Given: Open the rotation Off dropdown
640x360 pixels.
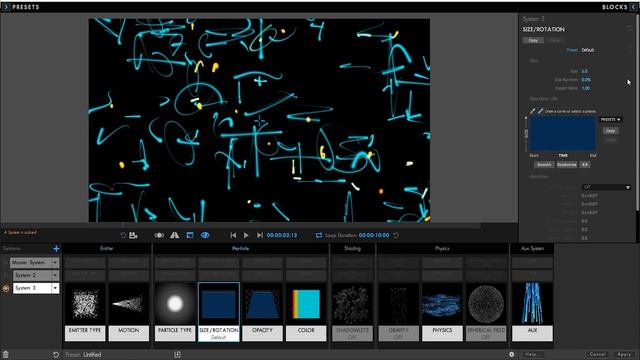Looking at the screenshot, I should (x=607, y=187).
